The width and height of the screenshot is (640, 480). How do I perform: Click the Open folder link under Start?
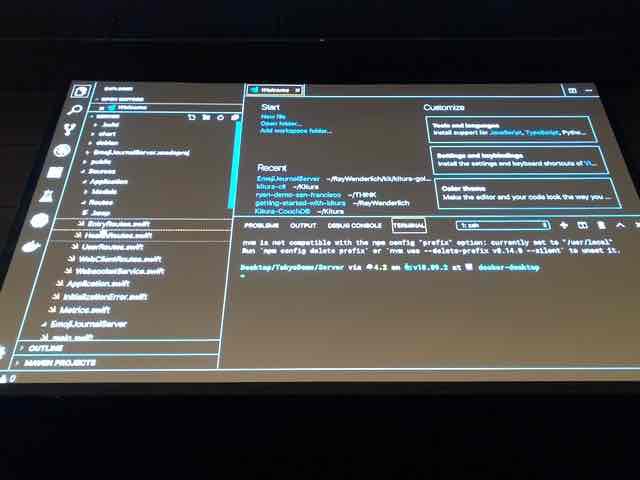point(281,123)
